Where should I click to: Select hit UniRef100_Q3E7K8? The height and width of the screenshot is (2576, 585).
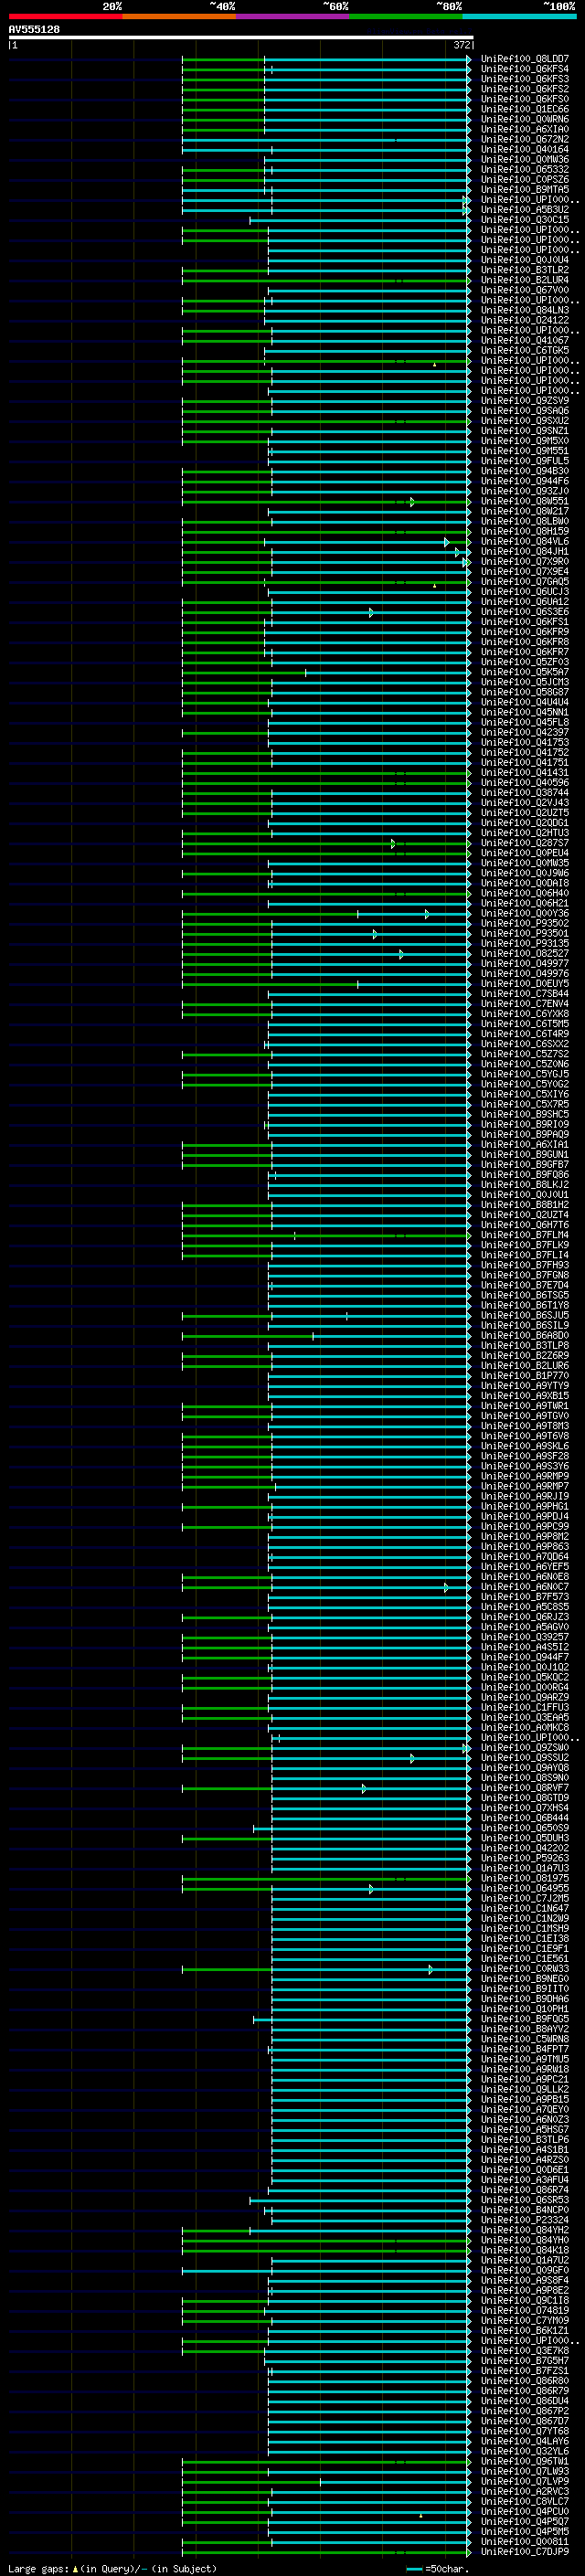coord(525,2351)
